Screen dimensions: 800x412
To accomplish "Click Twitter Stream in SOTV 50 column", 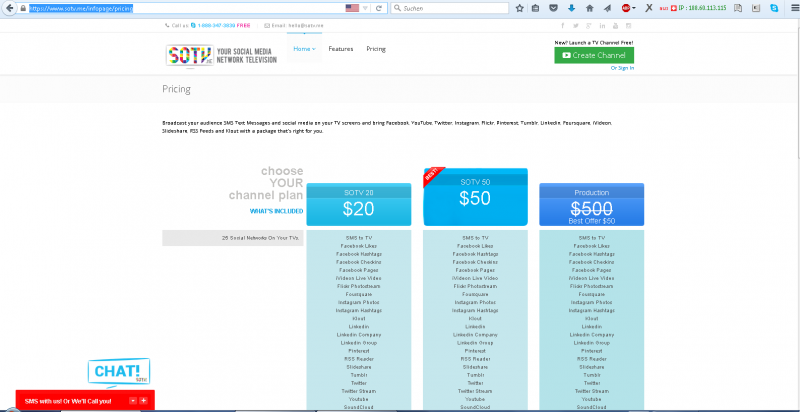I will 475,391.
